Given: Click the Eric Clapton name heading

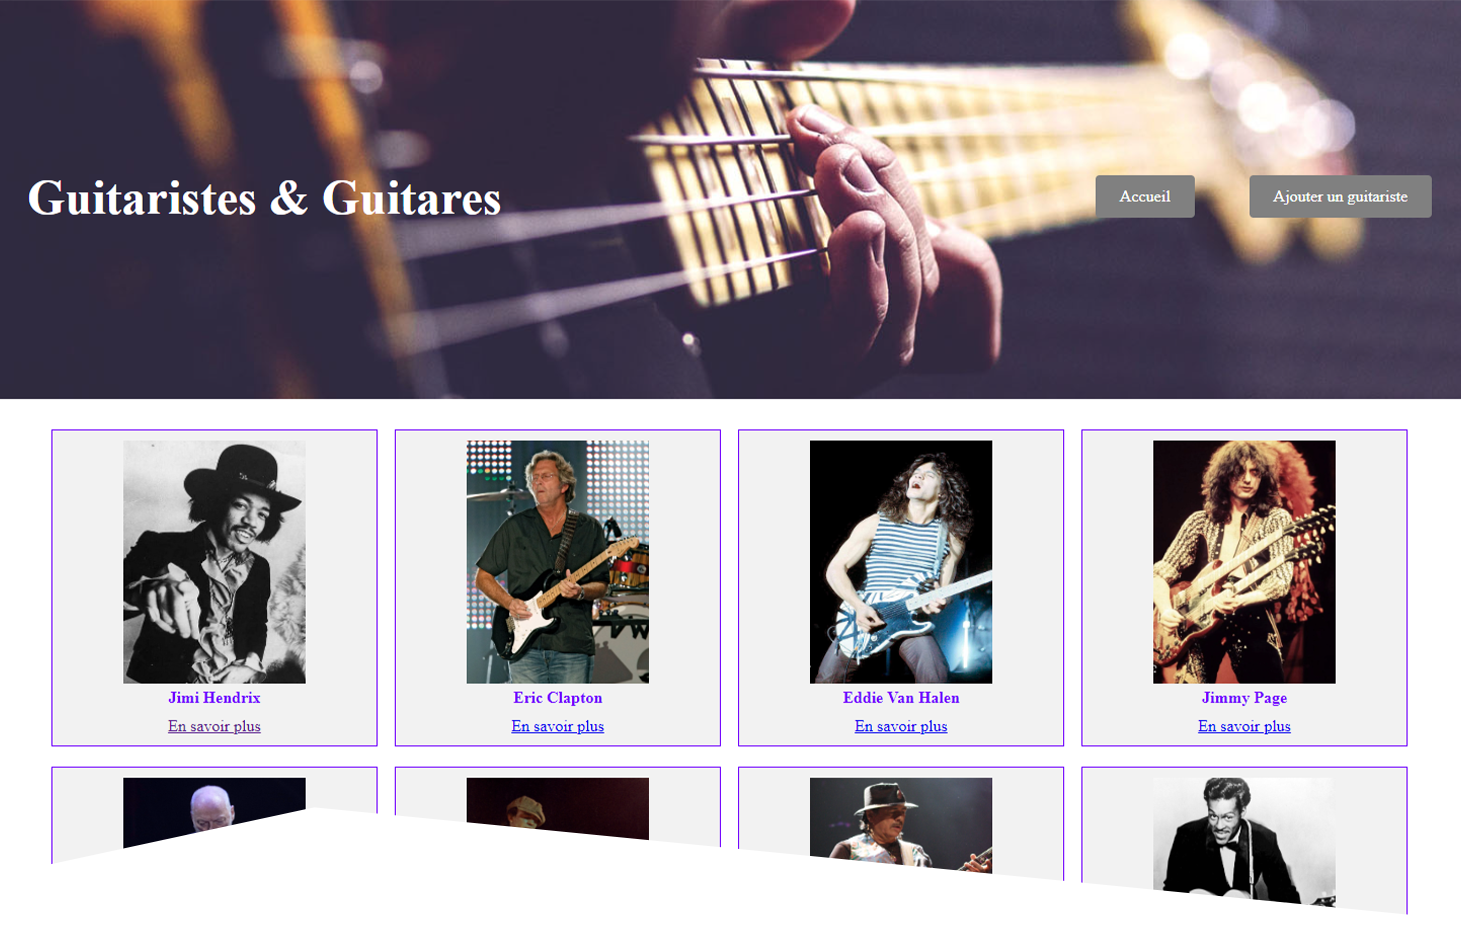Looking at the screenshot, I should coord(557,698).
